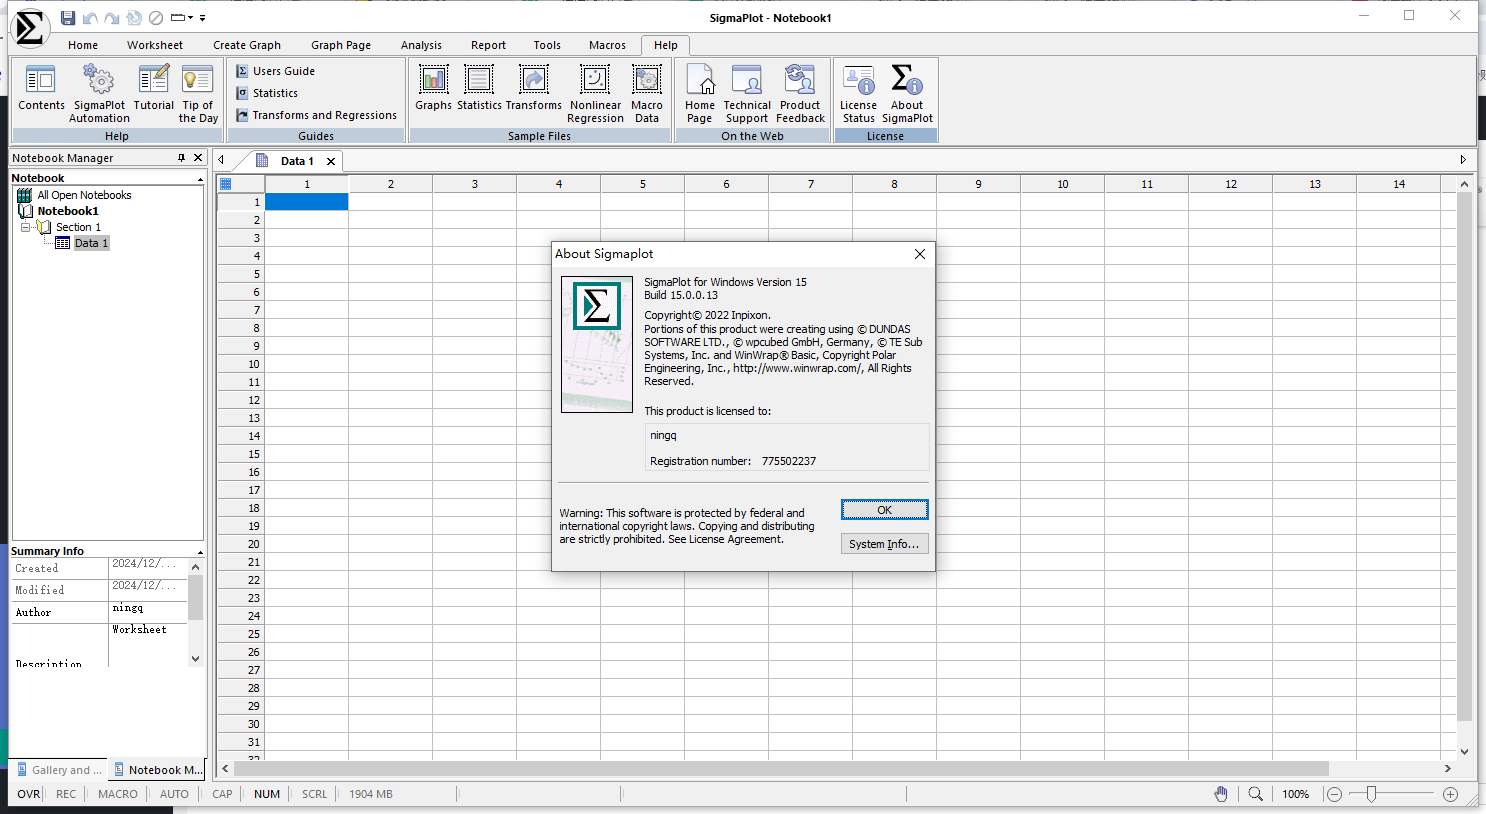1486x814 pixels.
Task: Click About SigmaPlot ribbon icon
Action: click(907, 93)
